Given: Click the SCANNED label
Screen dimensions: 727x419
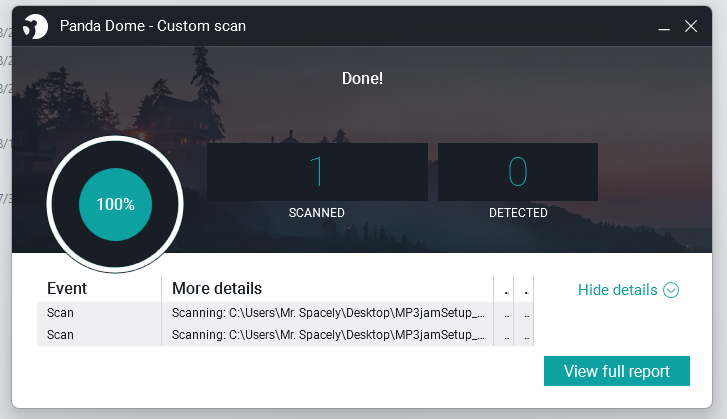Looking at the screenshot, I should [317, 213].
